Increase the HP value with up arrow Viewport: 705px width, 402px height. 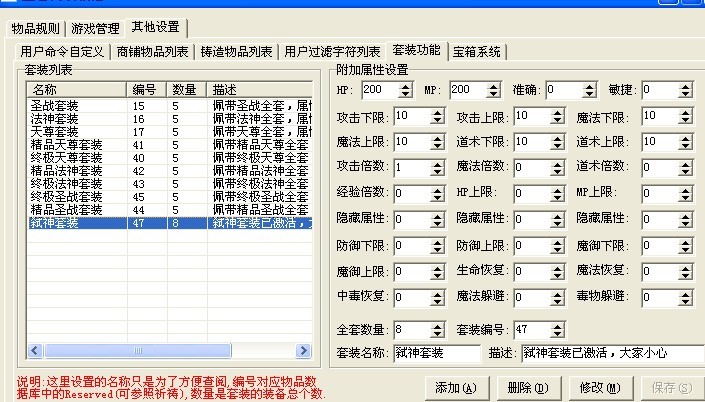coord(406,86)
